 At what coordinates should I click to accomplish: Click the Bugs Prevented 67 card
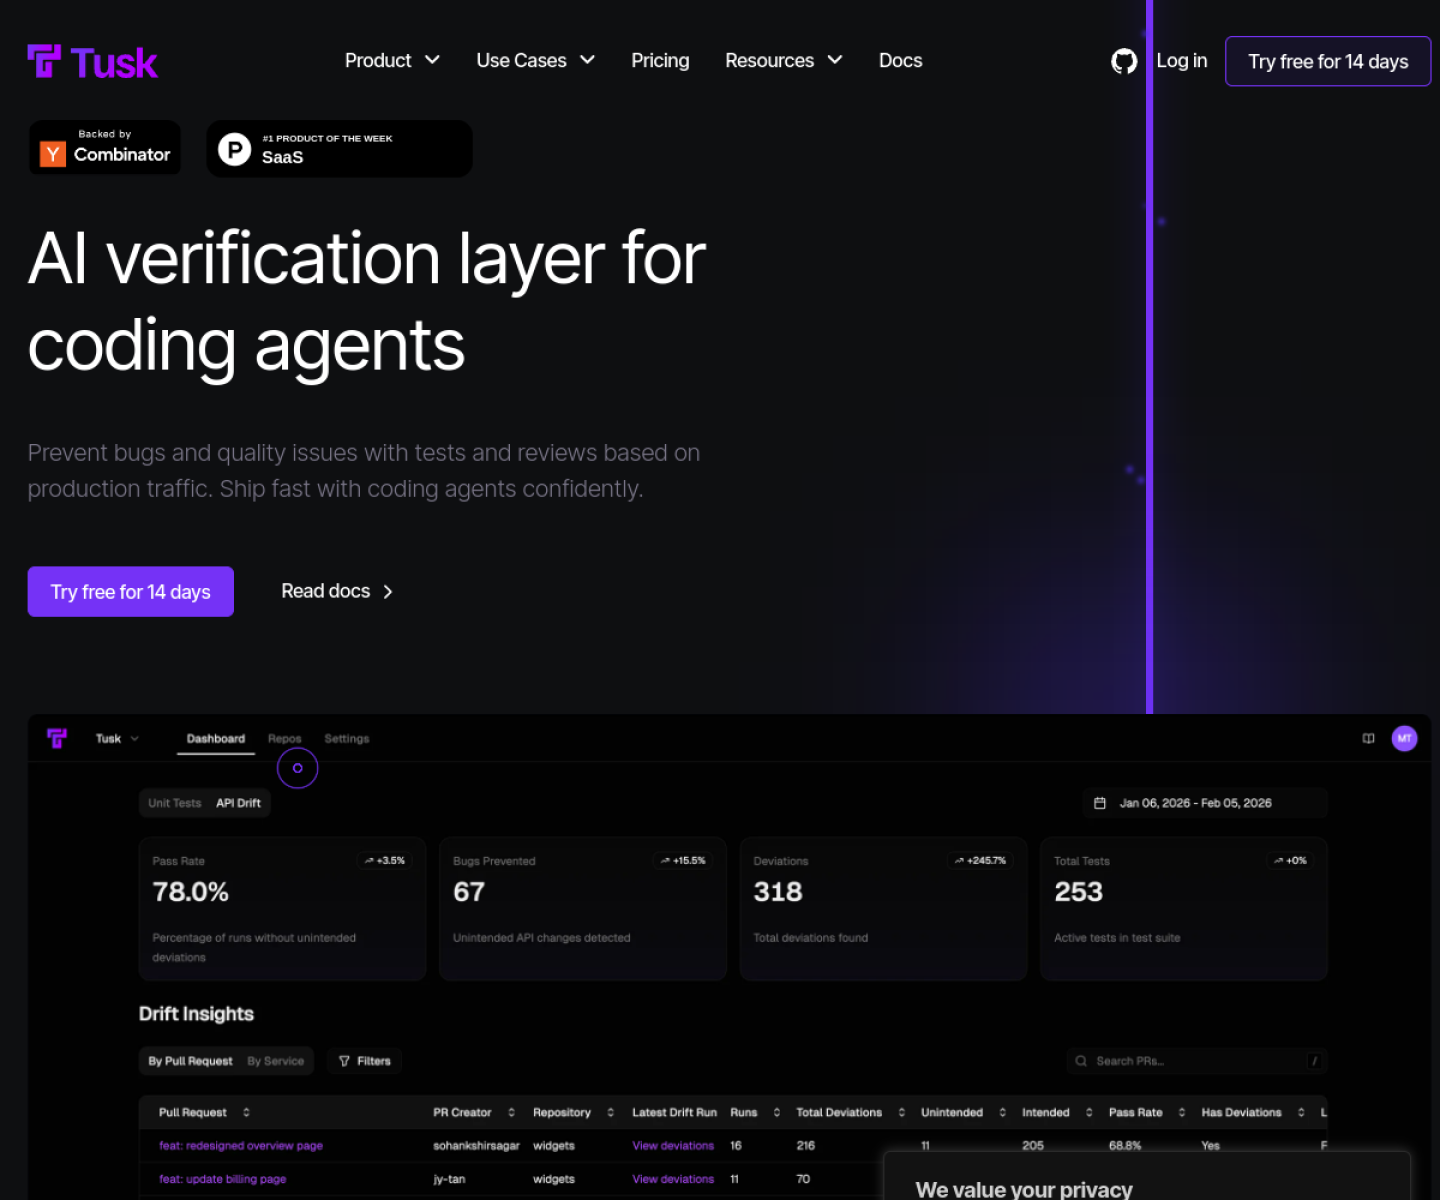pyautogui.click(x=583, y=909)
